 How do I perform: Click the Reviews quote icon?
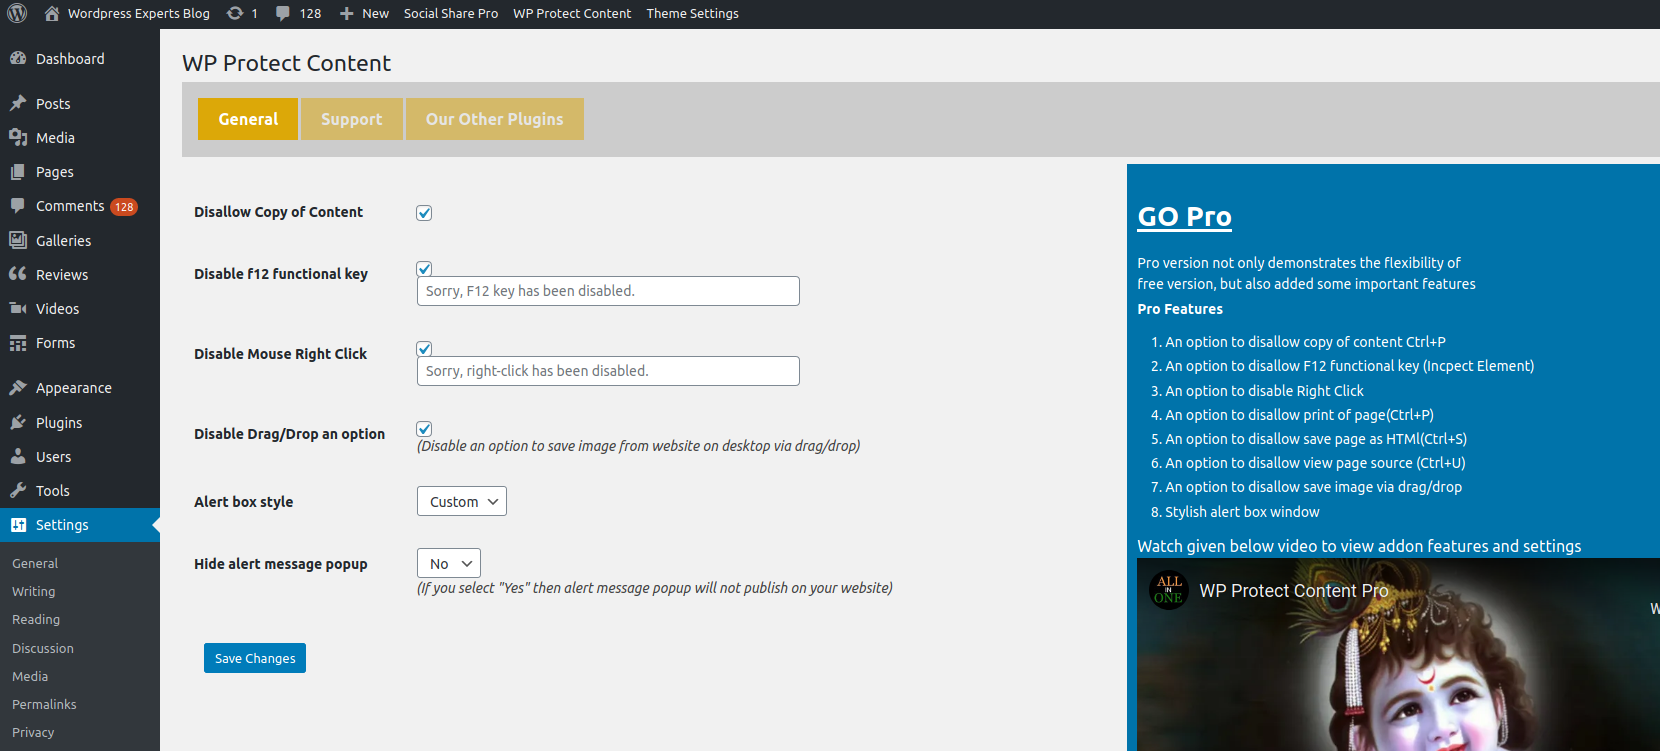pyautogui.click(x=18, y=274)
